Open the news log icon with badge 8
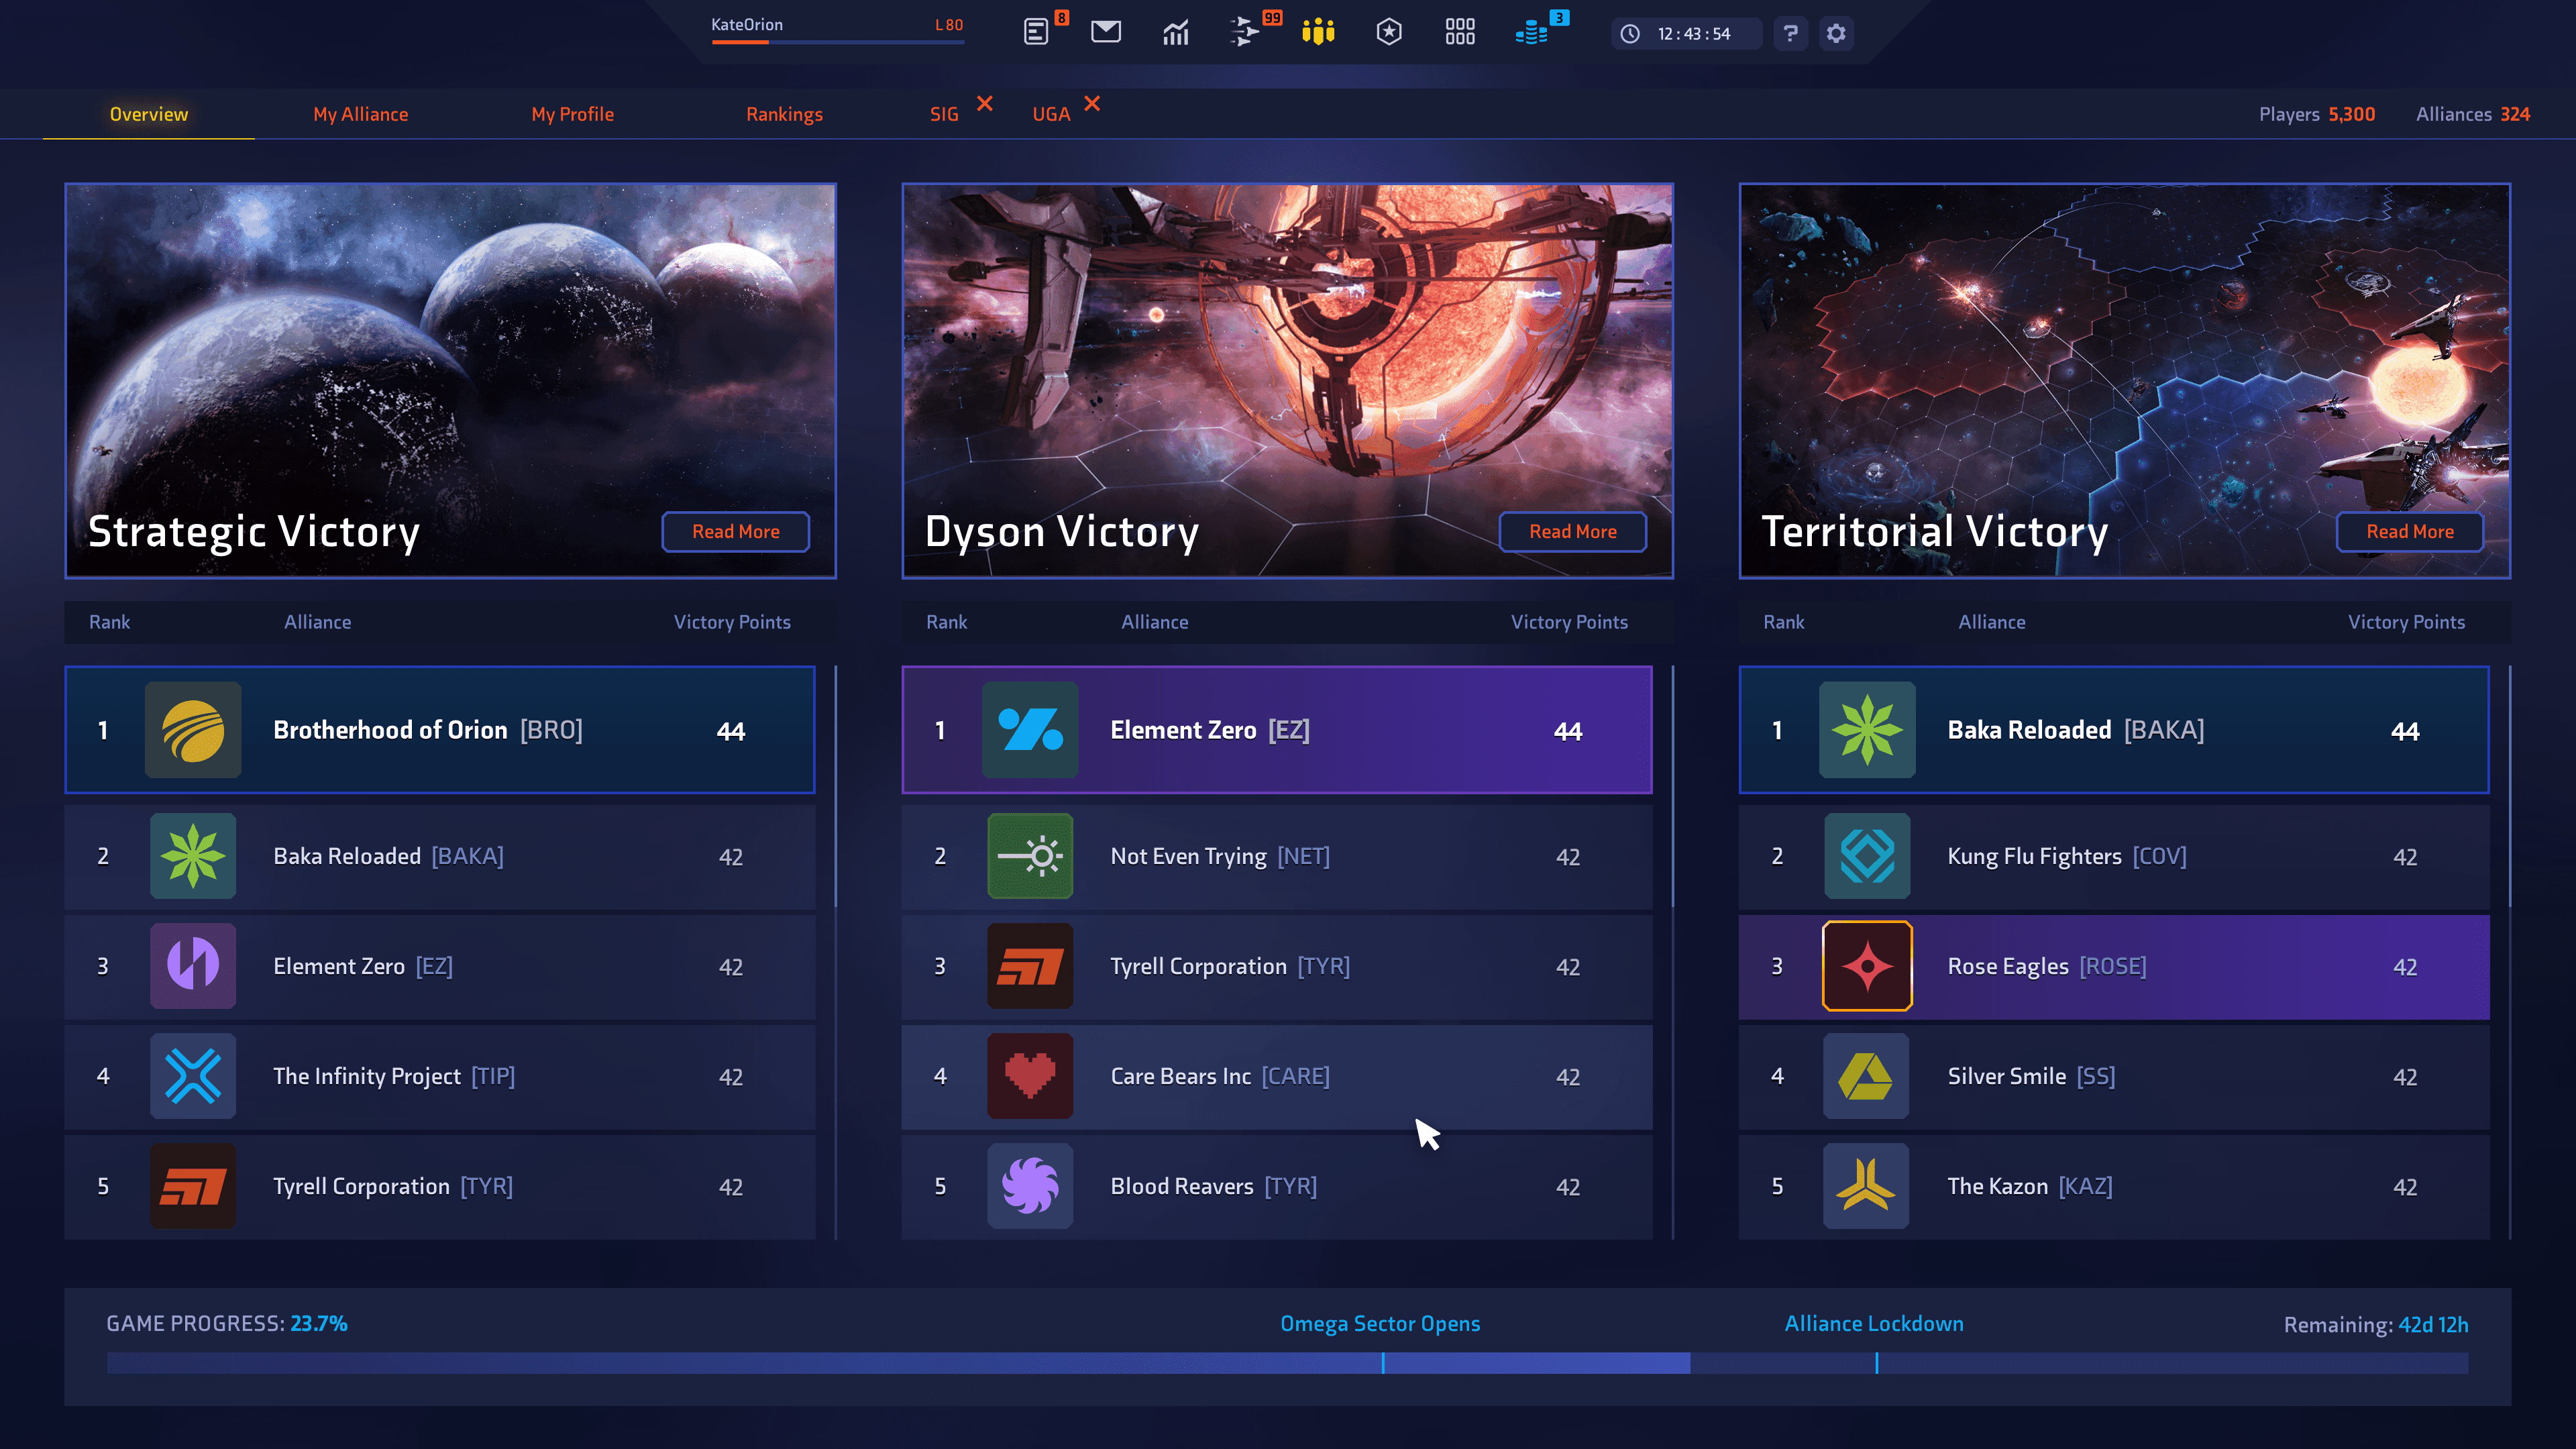2576x1449 pixels. [x=1037, y=32]
